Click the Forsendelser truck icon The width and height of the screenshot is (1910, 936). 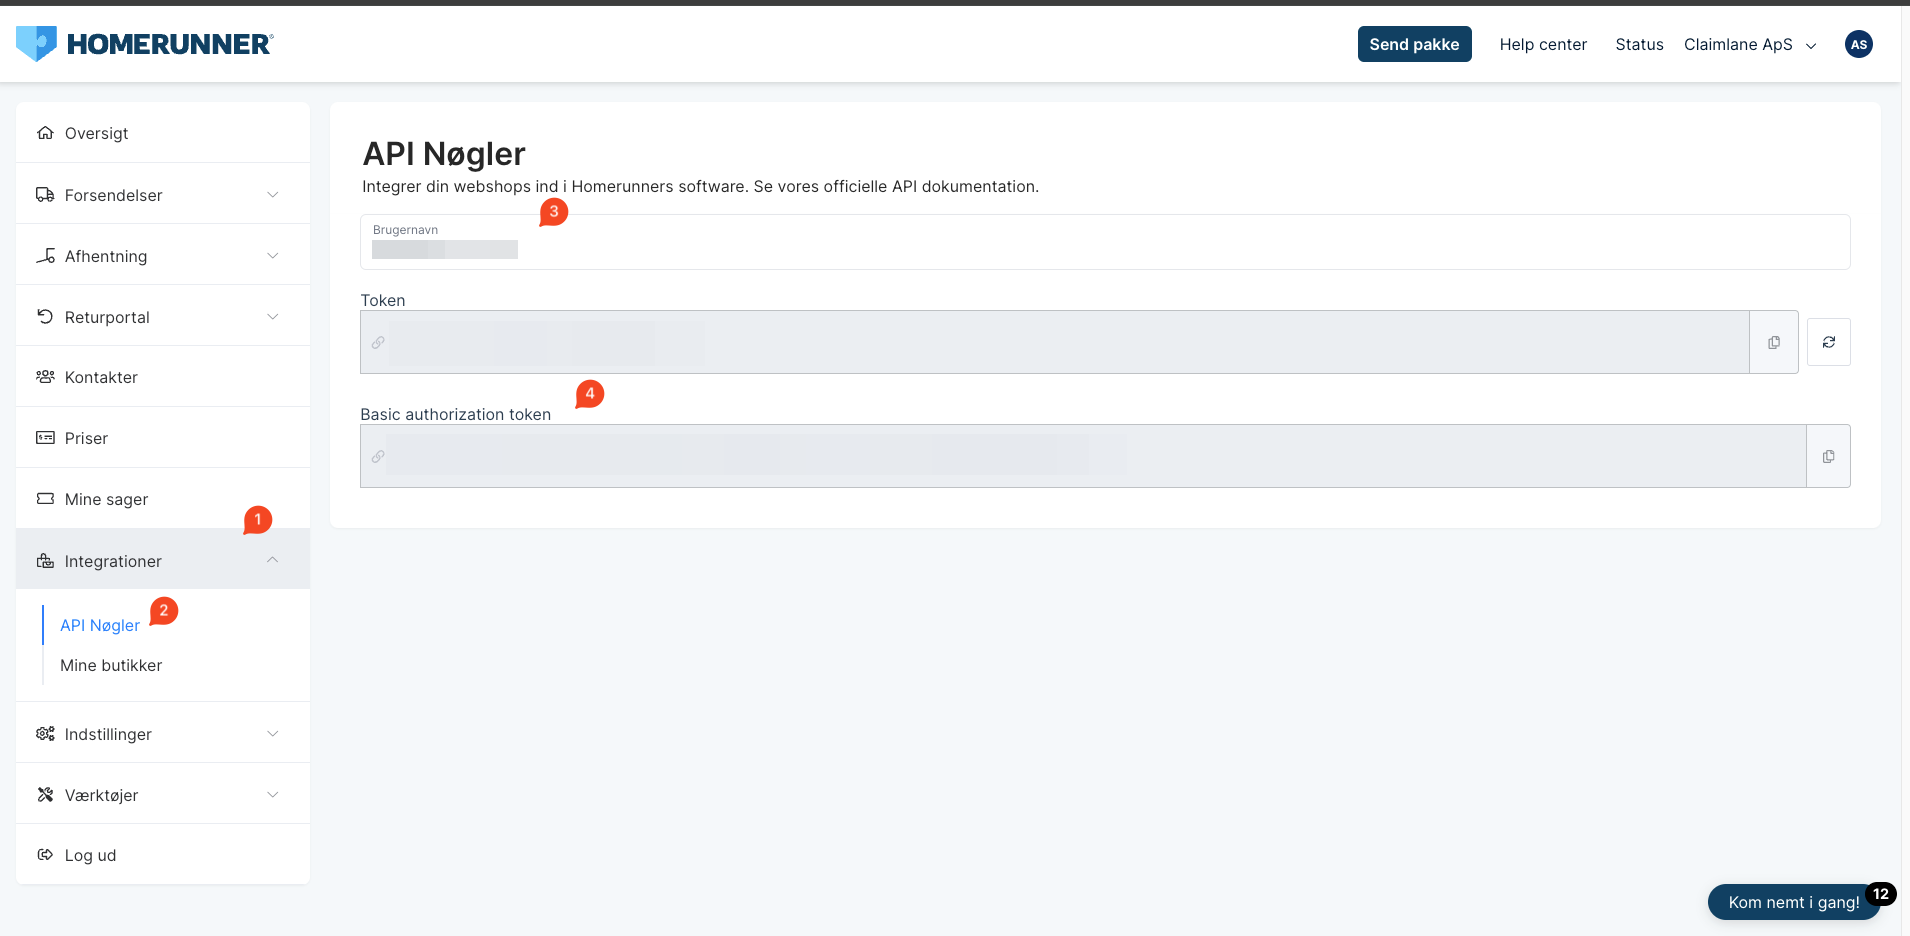(x=45, y=195)
